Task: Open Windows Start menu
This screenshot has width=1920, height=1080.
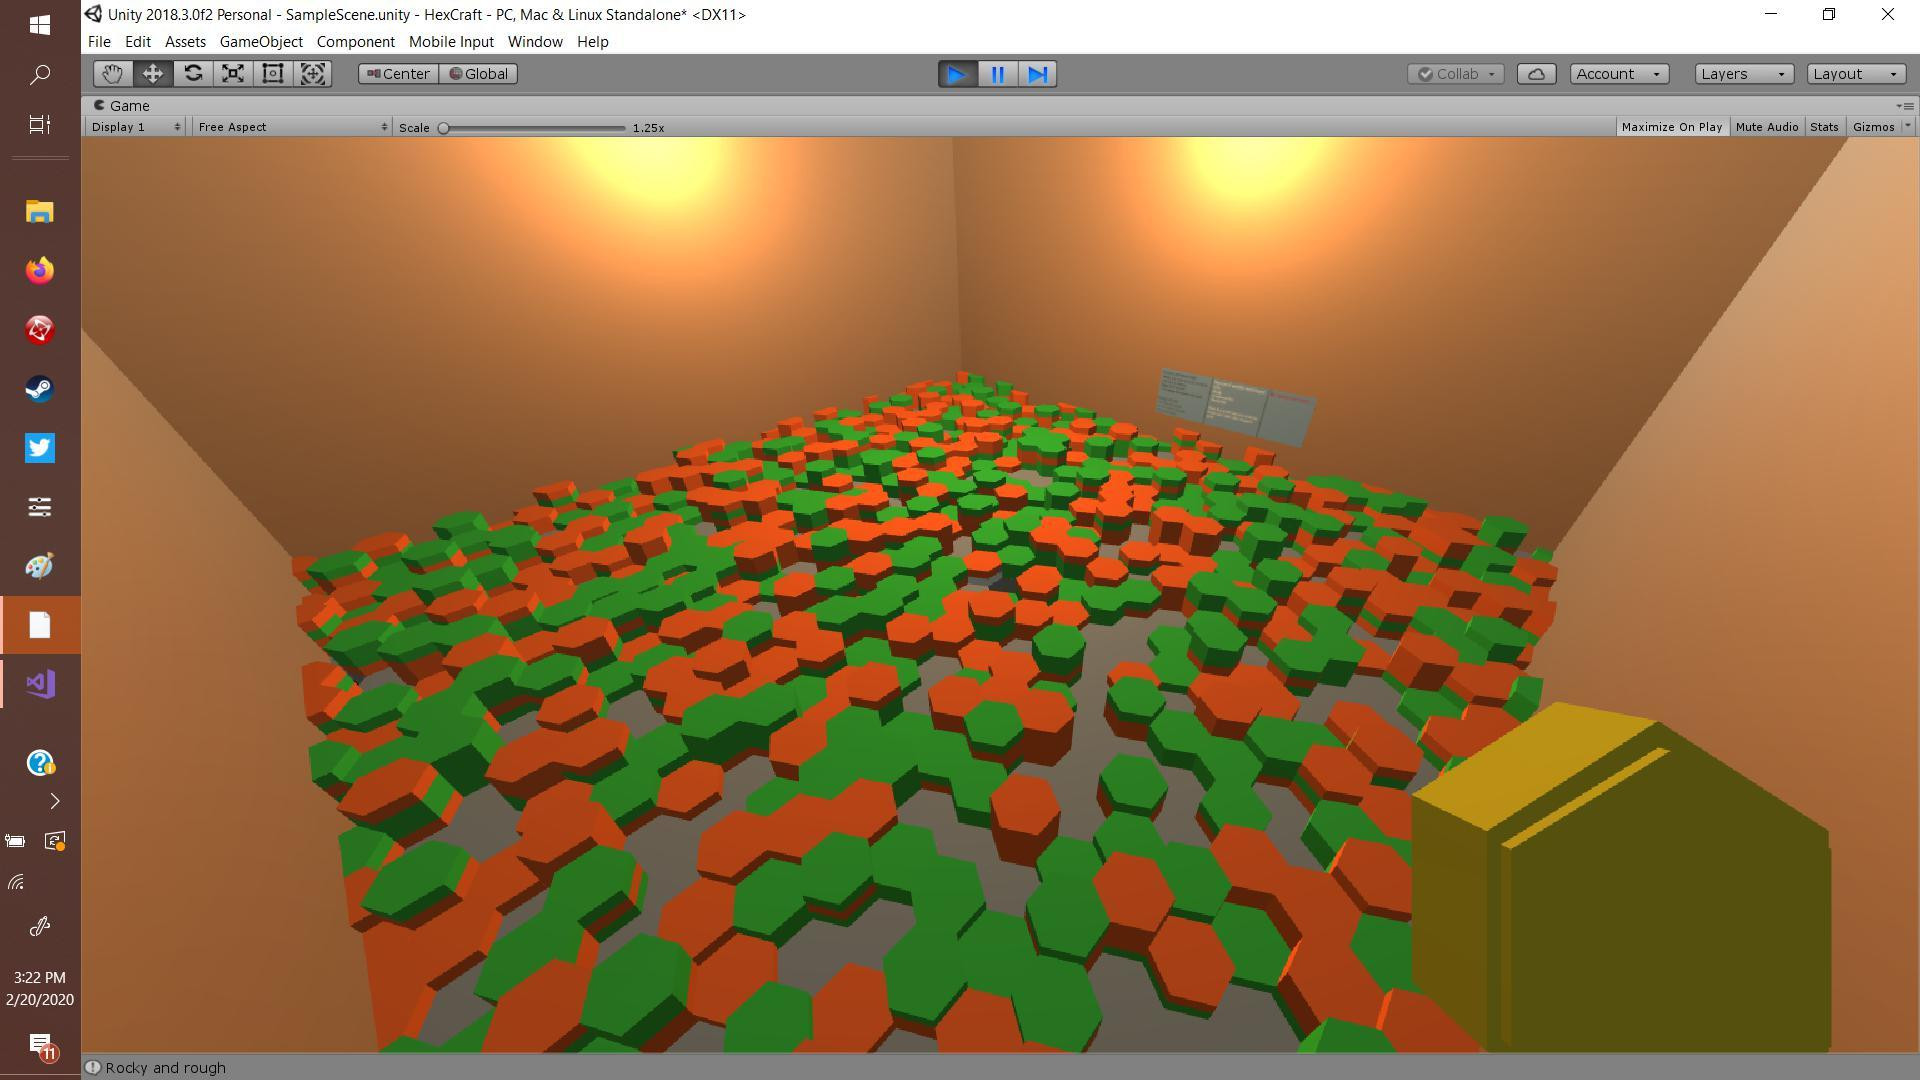Action: (x=40, y=25)
